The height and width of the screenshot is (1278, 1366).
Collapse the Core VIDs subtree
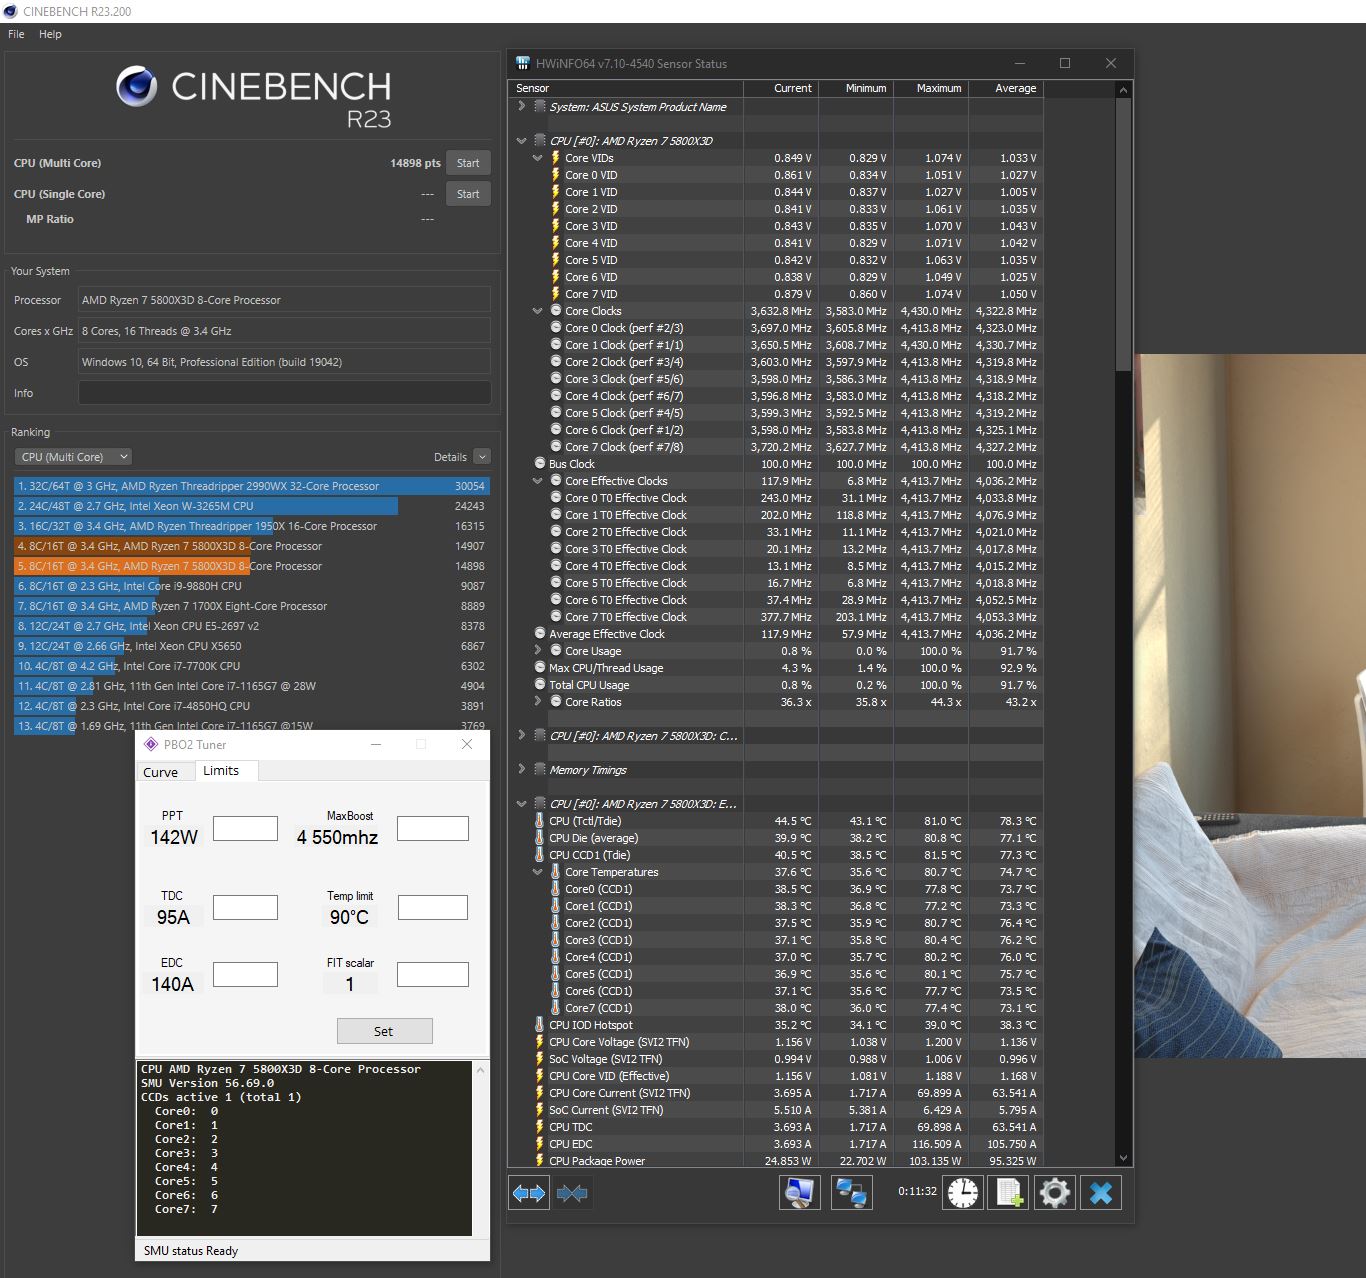tap(537, 158)
